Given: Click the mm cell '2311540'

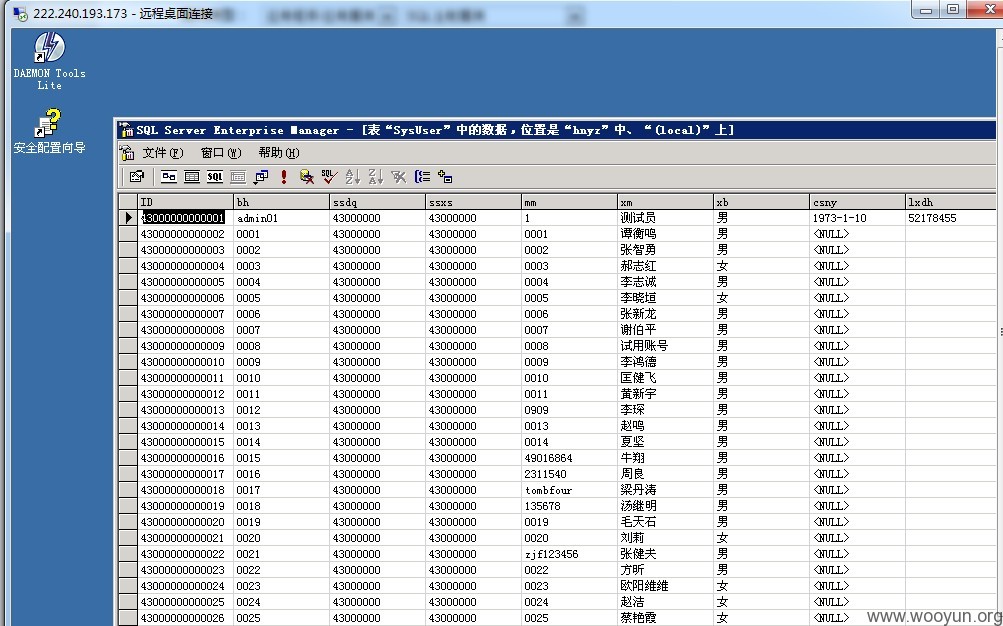Looking at the screenshot, I should coord(569,474).
